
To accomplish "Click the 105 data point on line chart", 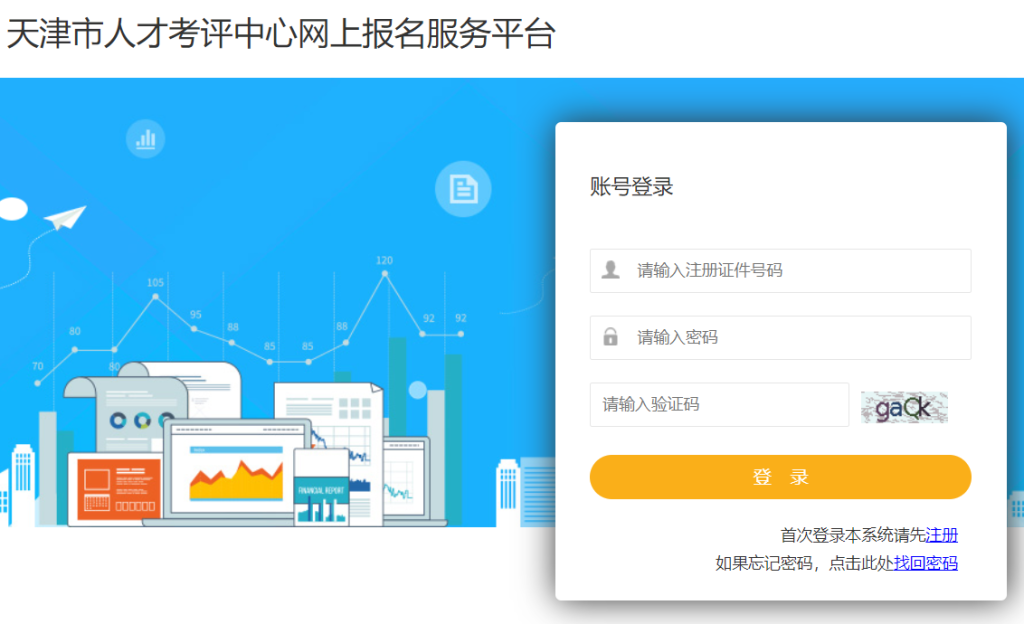I will [x=155, y=296].
